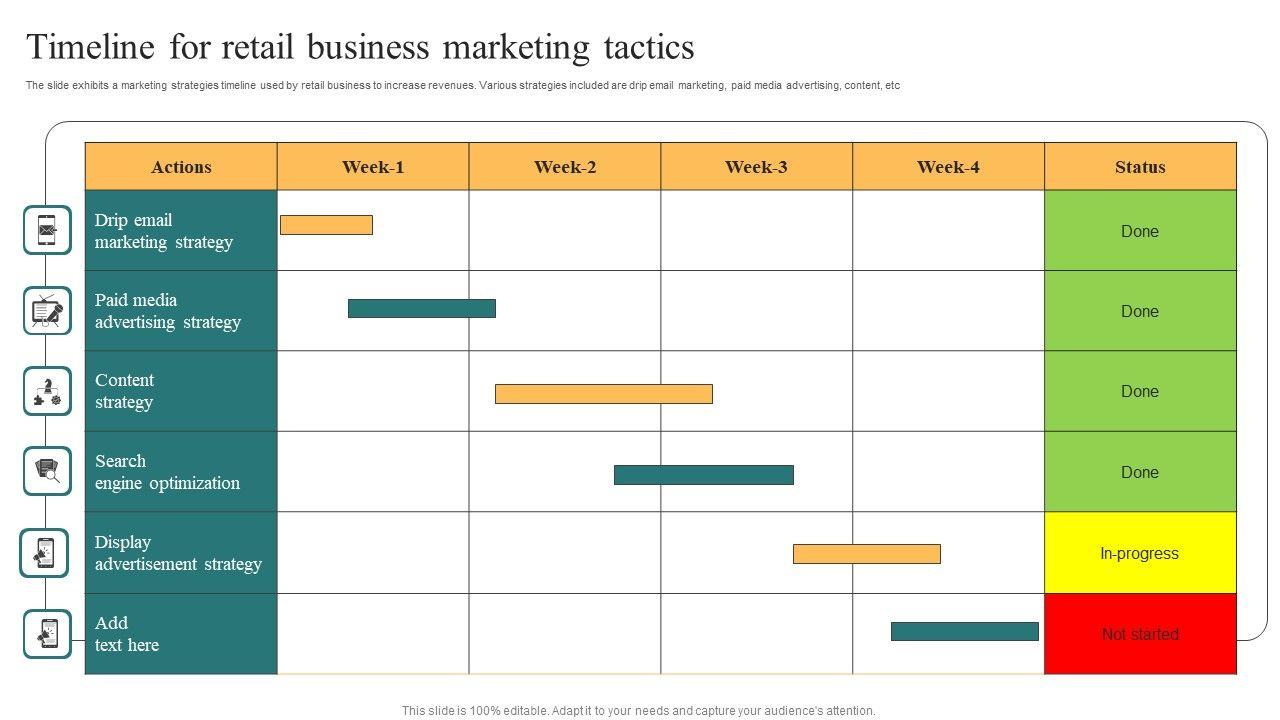Select the Search engine optimization magnifier icon
Viewport: 1280px width, 720px height.
pos(48,471)
